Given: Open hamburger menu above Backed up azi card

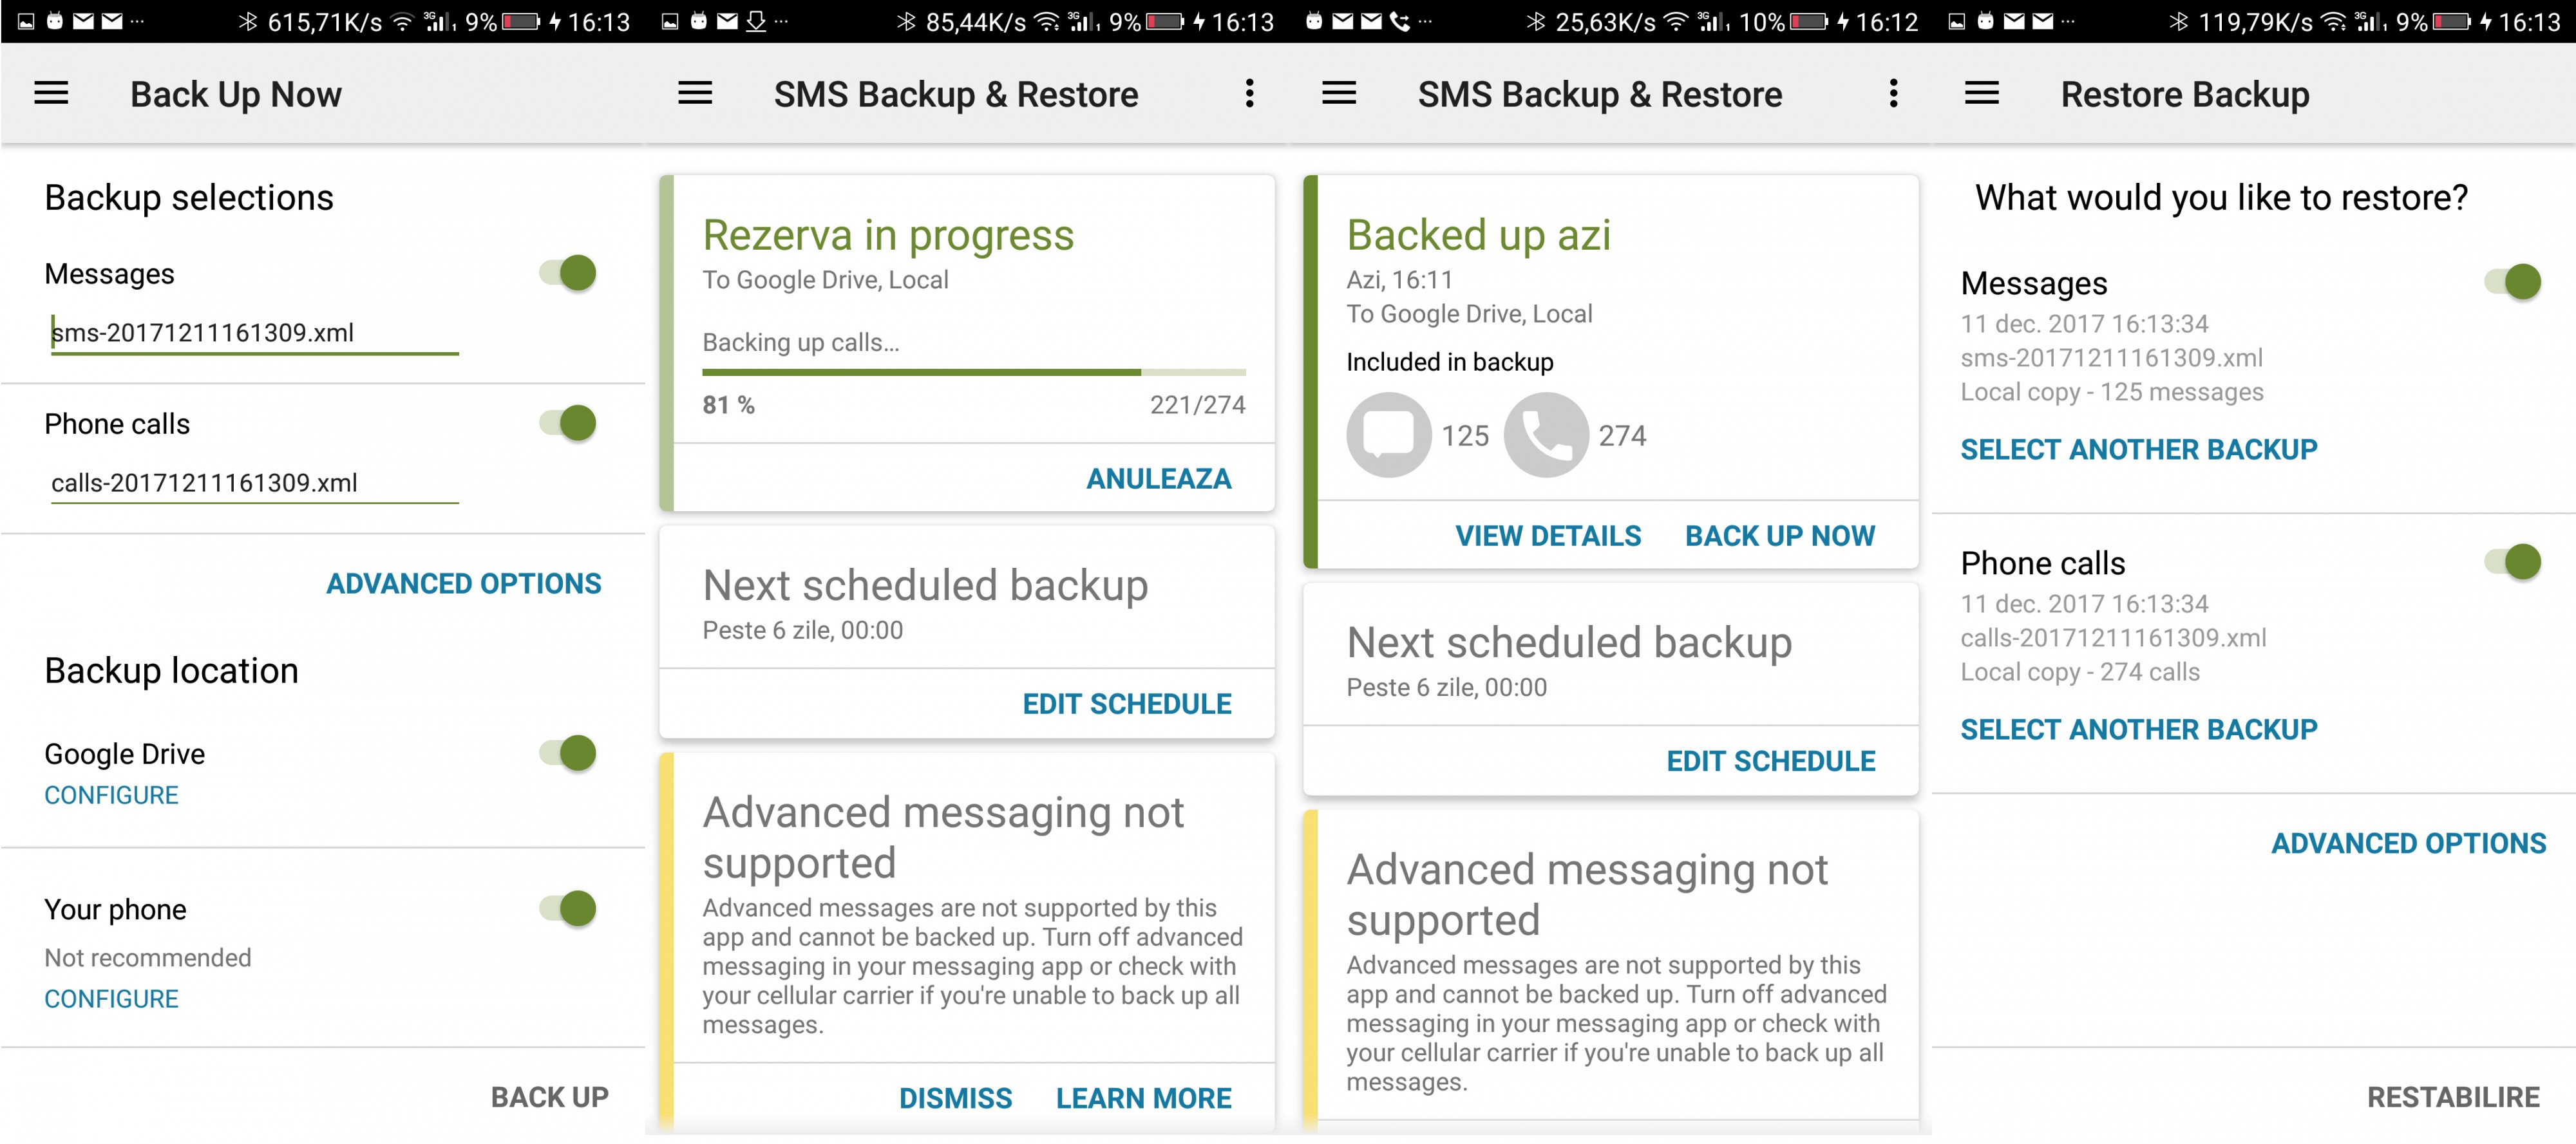Looking at the screenshot, I should [x=1339, y=94].
